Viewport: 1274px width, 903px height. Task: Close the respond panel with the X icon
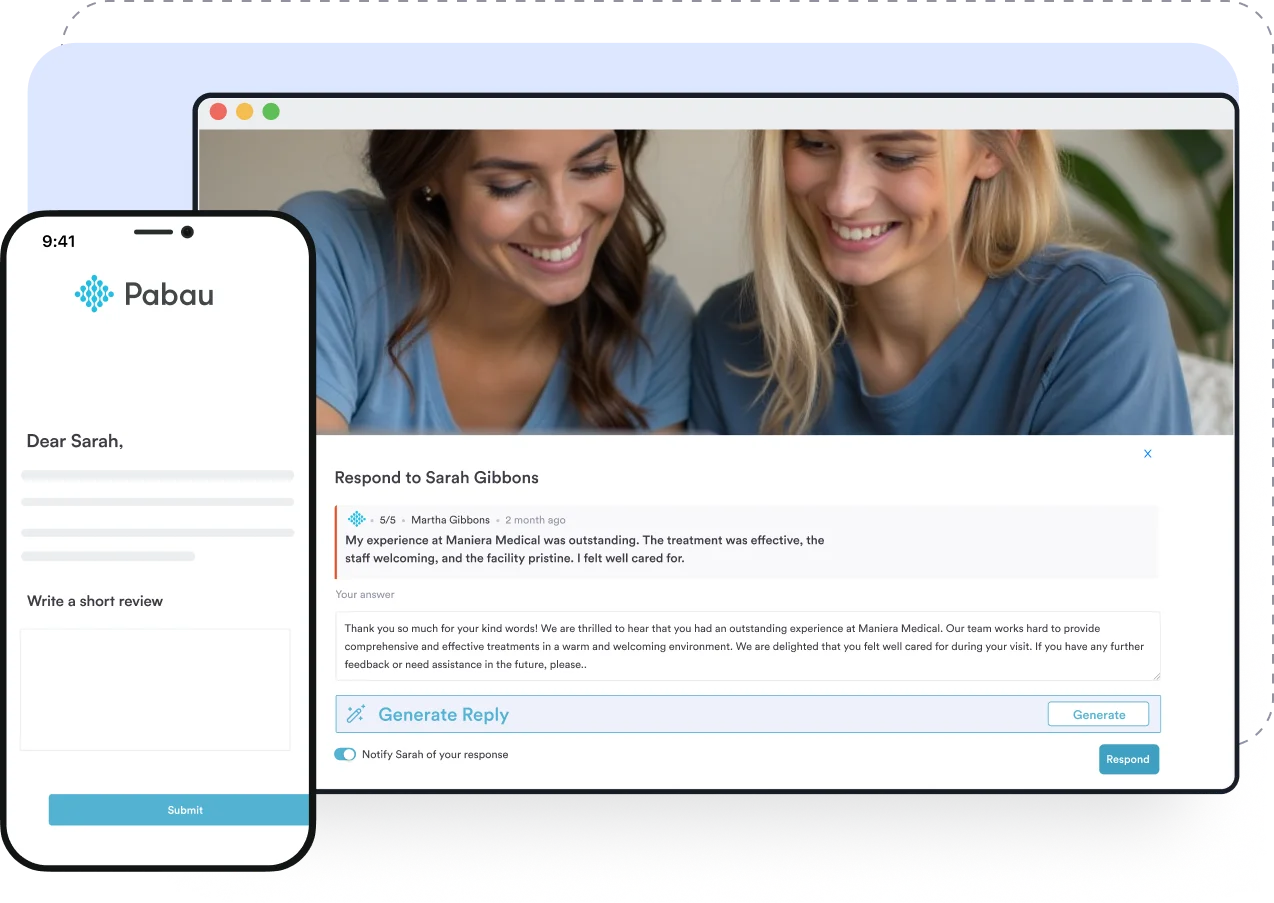(x=1147, y=454)
